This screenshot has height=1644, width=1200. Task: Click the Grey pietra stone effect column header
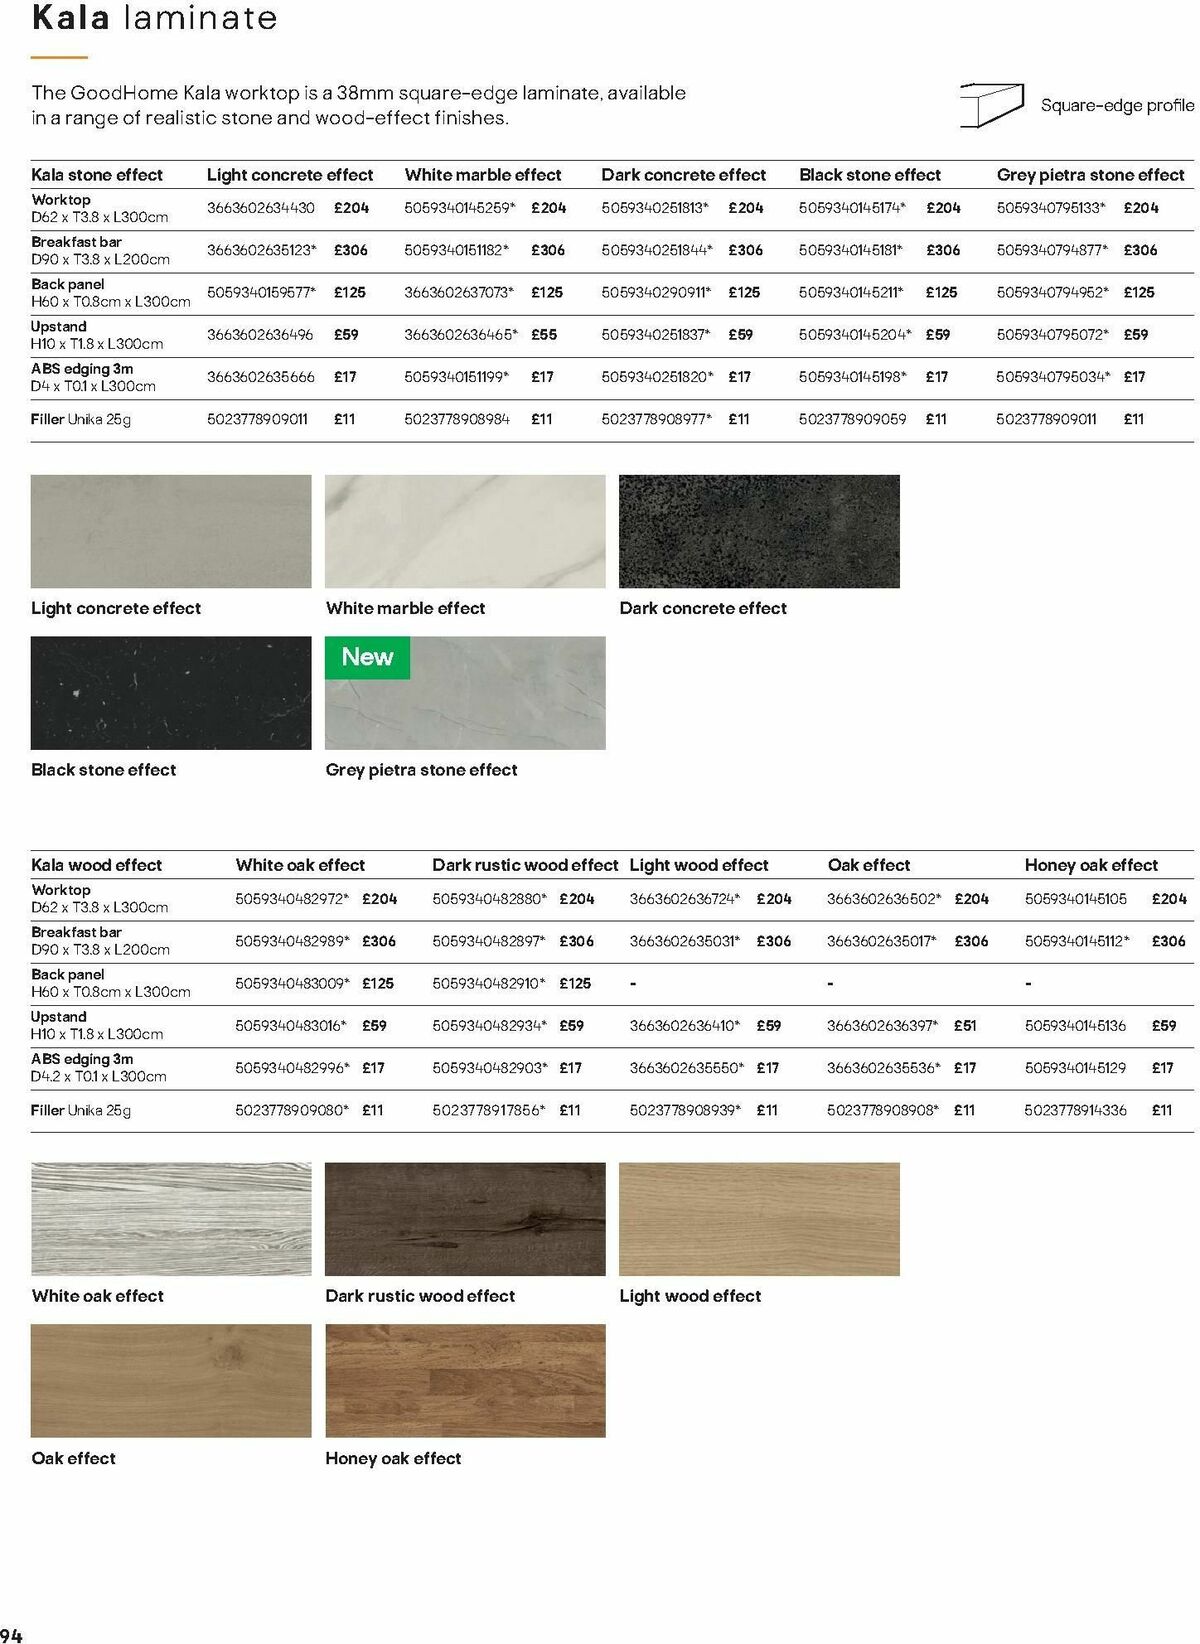pyautogui.click(x=1090, y=175)
